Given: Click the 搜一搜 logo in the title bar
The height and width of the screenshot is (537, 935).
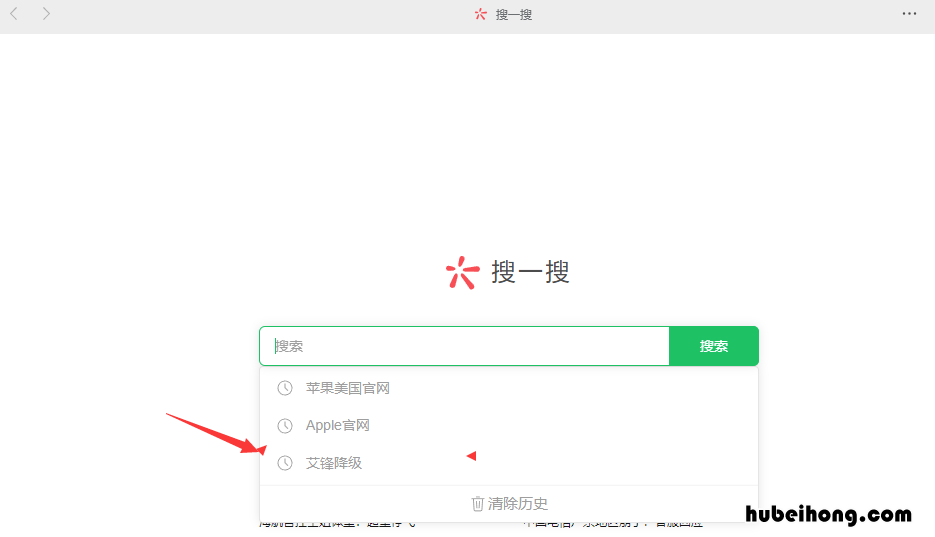Looking at the screenshot, I should point(481,14).
